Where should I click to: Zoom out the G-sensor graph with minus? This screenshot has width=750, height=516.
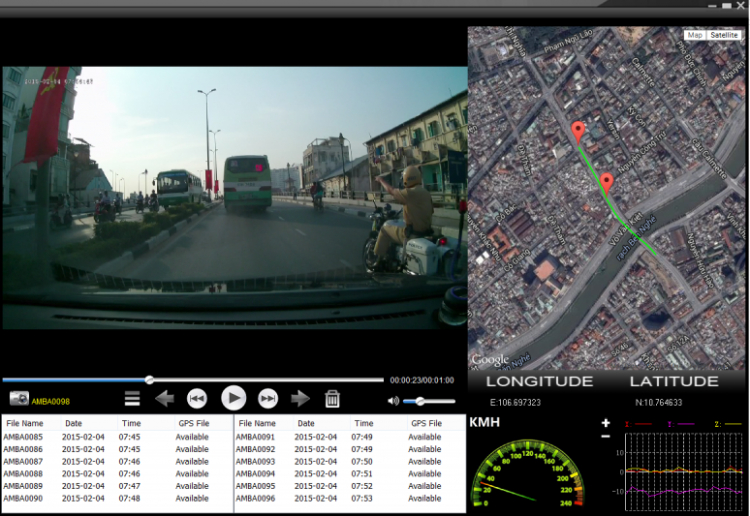point(606,436)
